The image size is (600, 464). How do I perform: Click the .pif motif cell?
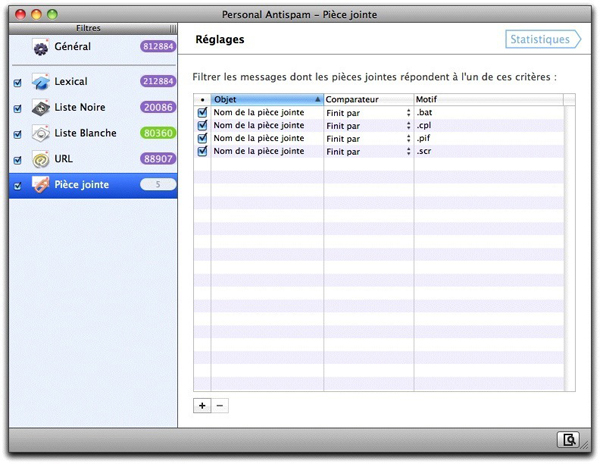[488, 138]
